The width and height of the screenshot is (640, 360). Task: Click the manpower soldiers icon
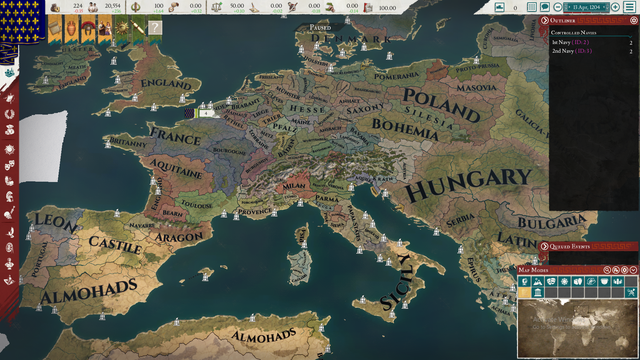(x=93, y=7)
